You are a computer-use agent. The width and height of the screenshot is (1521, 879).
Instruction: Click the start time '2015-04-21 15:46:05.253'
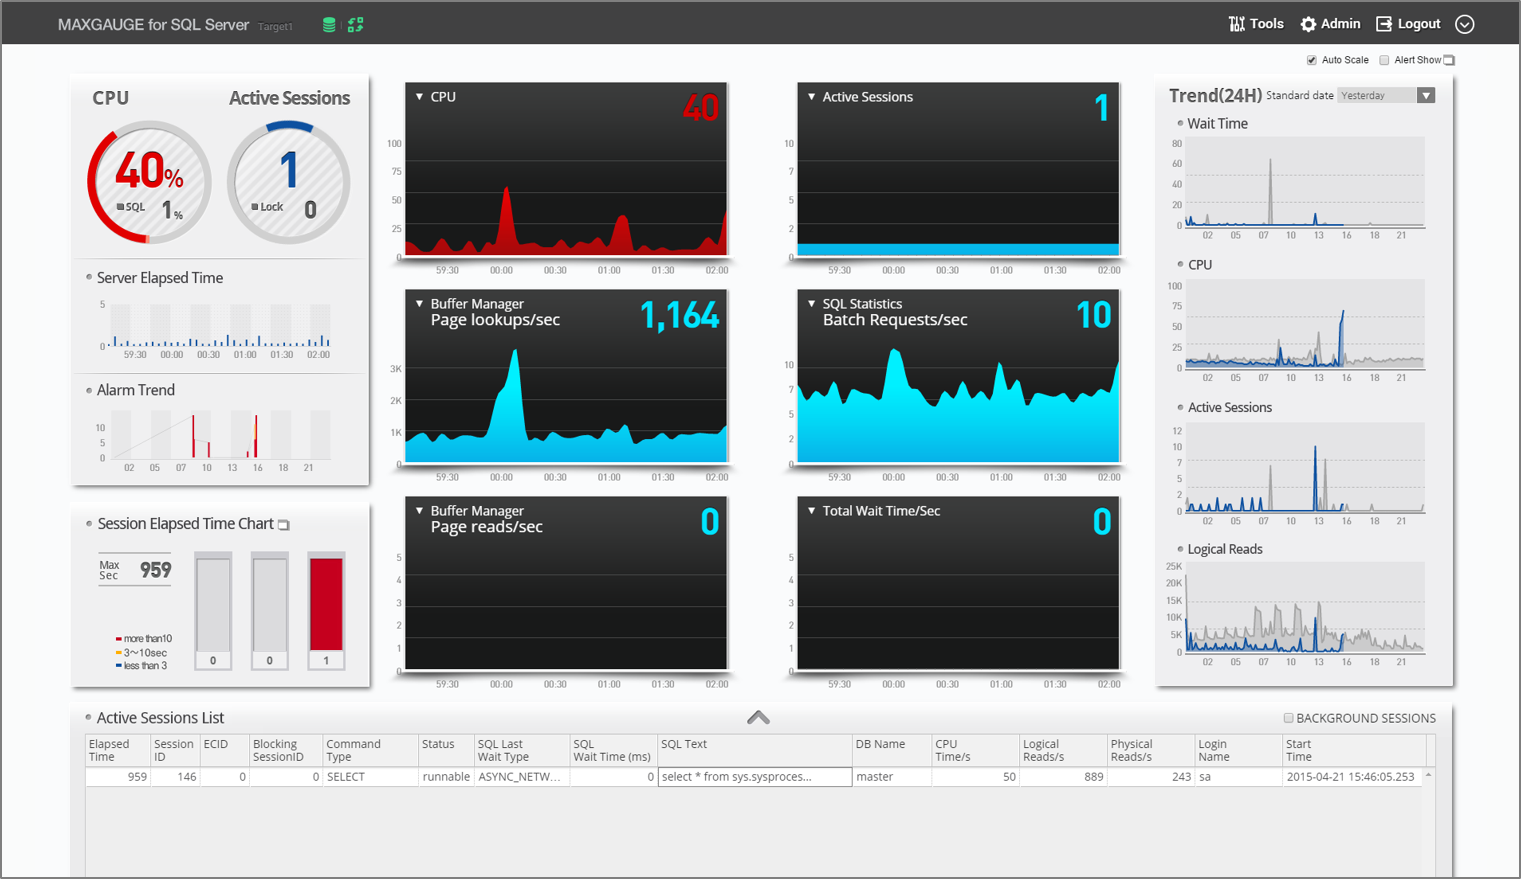point(1353,777)
